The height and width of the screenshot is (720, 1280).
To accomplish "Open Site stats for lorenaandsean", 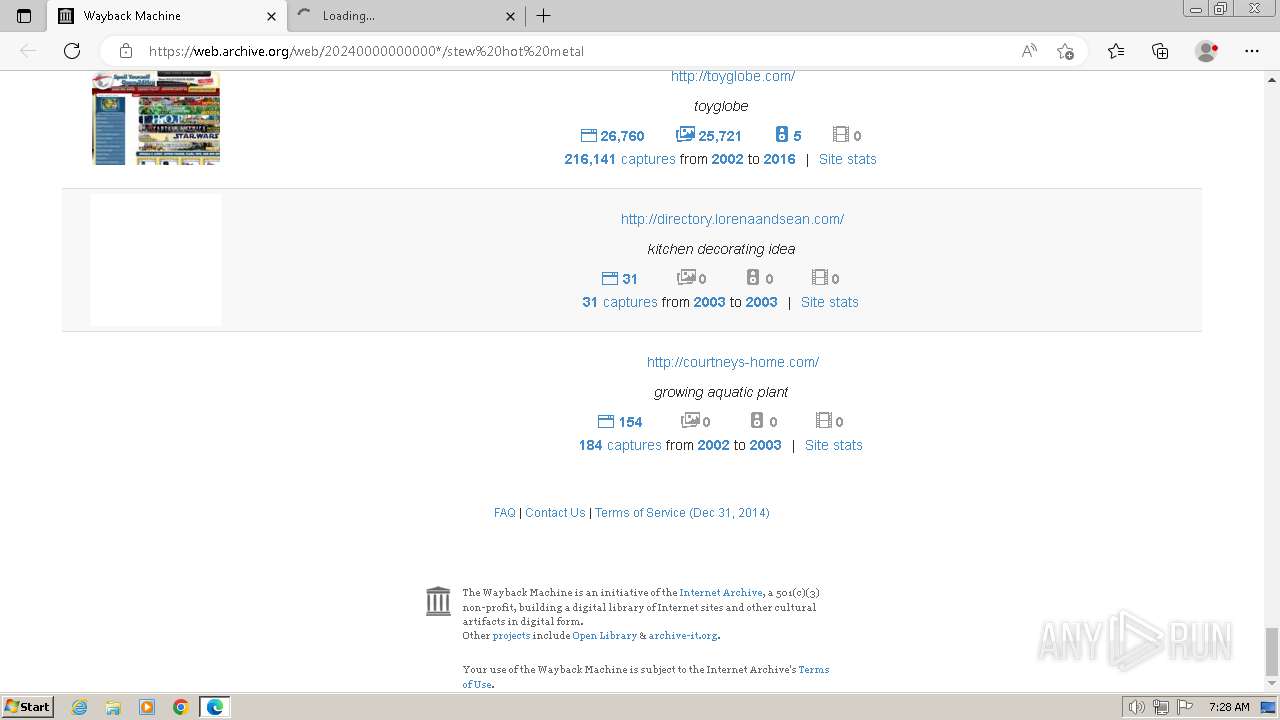I will coord(829,302).
